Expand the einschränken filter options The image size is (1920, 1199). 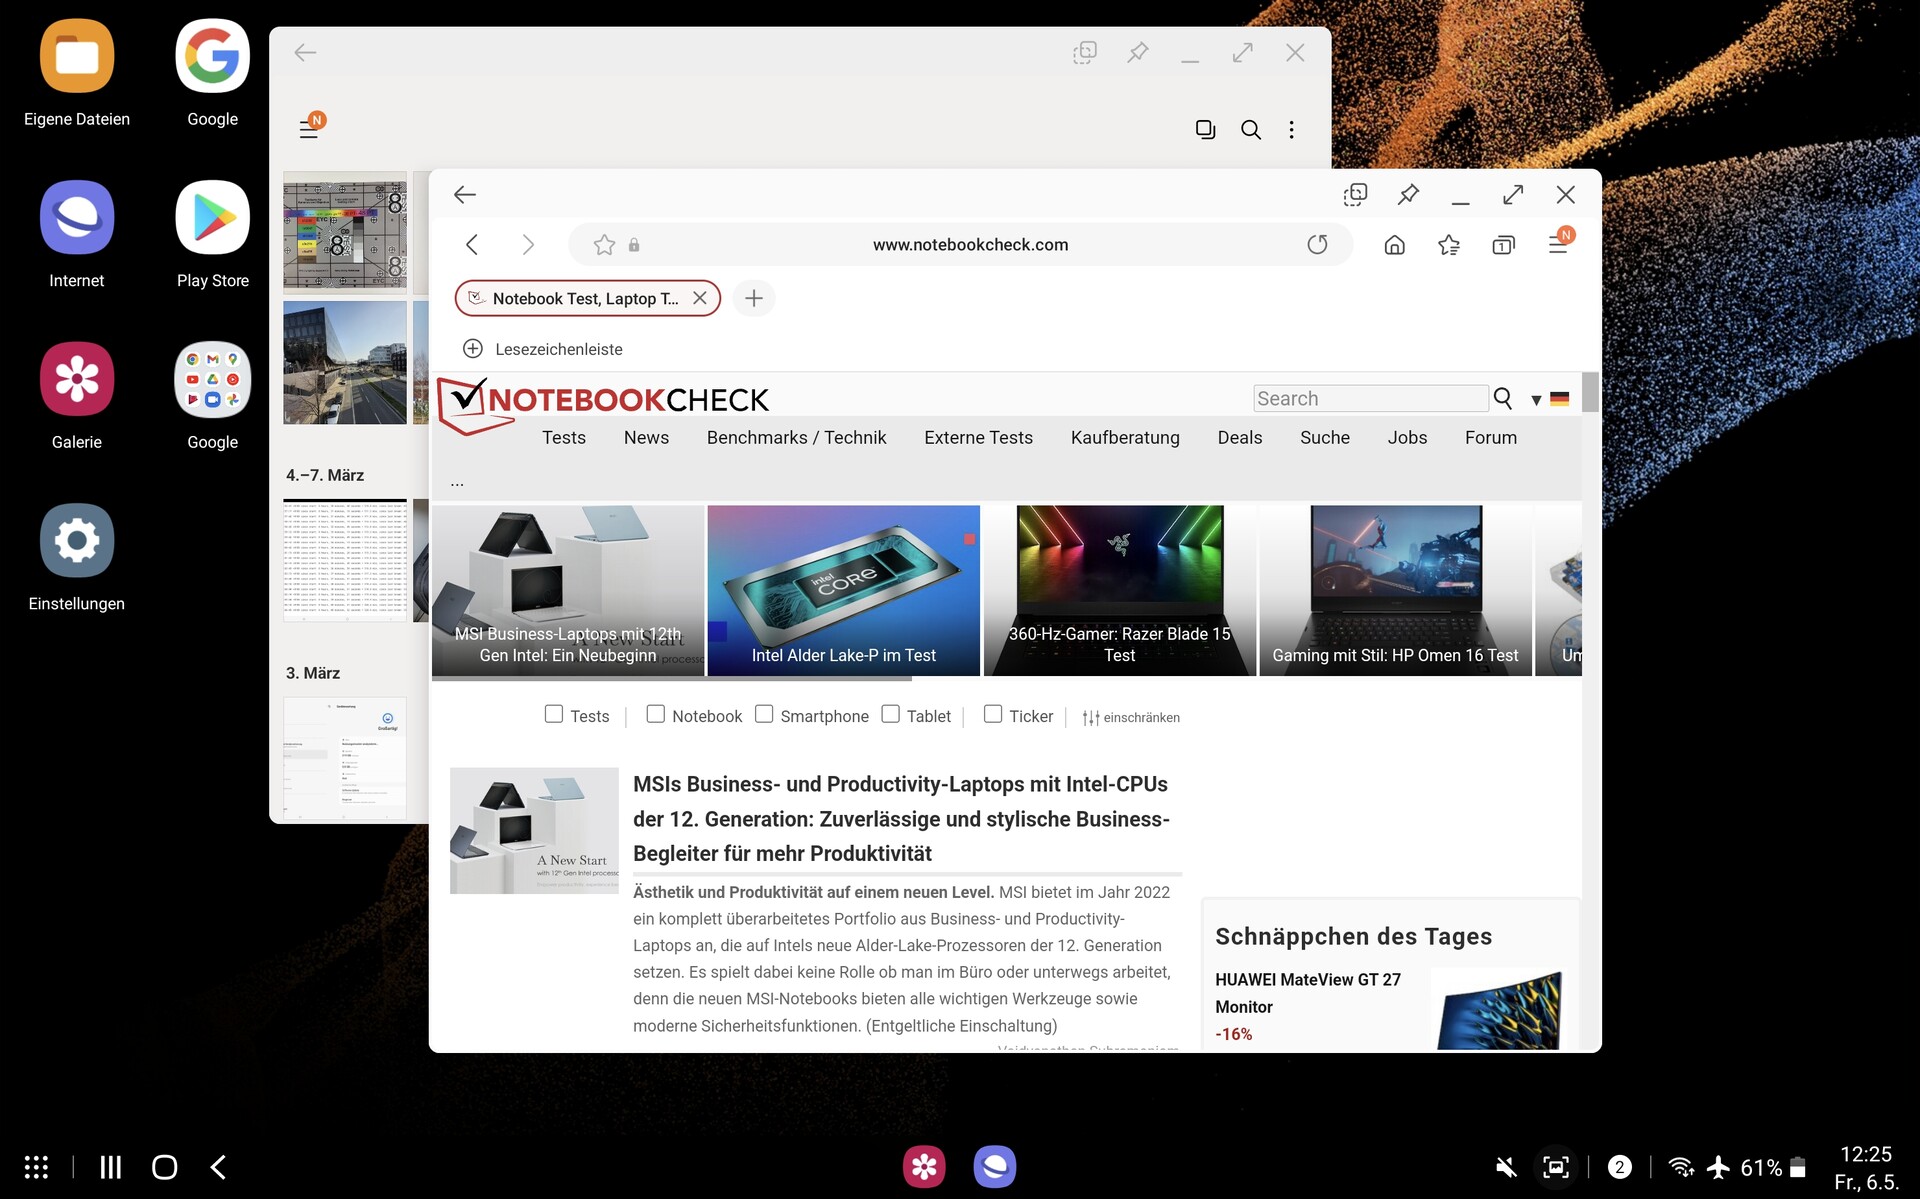(1131, 717)
